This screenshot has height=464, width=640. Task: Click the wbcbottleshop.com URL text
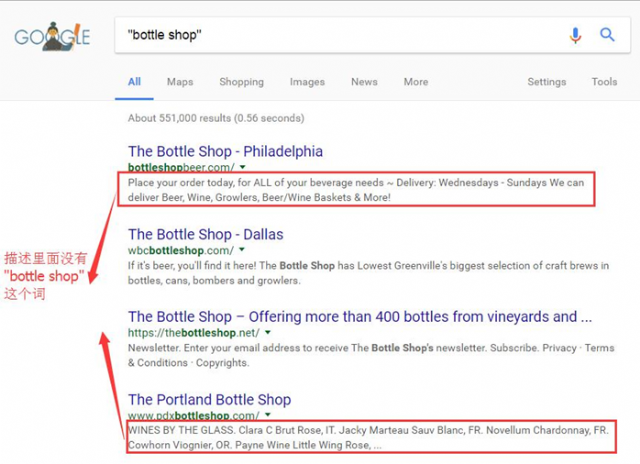[181, 250]
